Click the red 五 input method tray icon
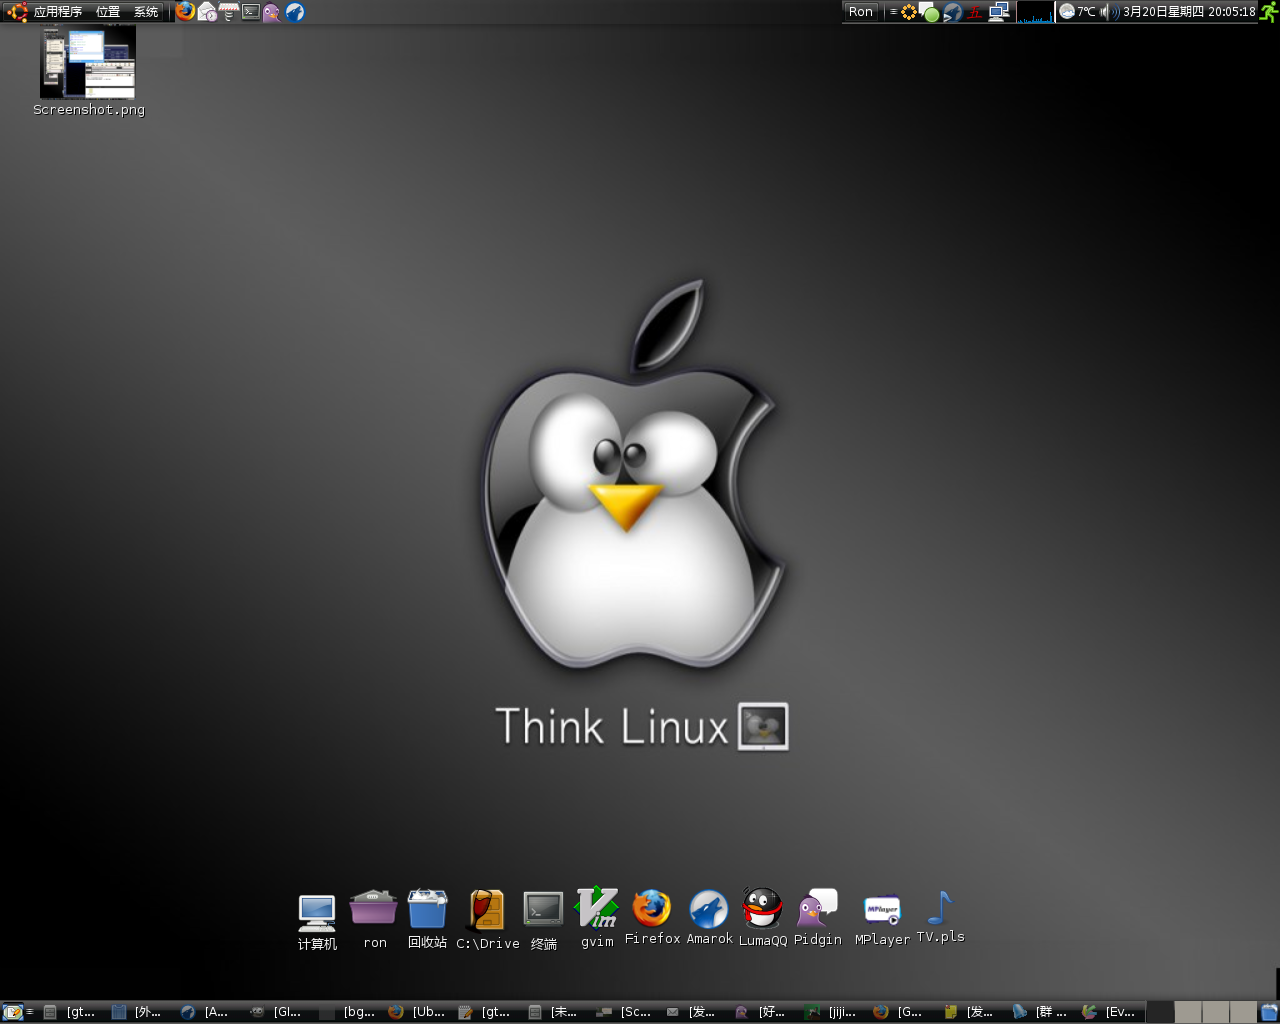 pyautogui.click(x=975, y=12)
